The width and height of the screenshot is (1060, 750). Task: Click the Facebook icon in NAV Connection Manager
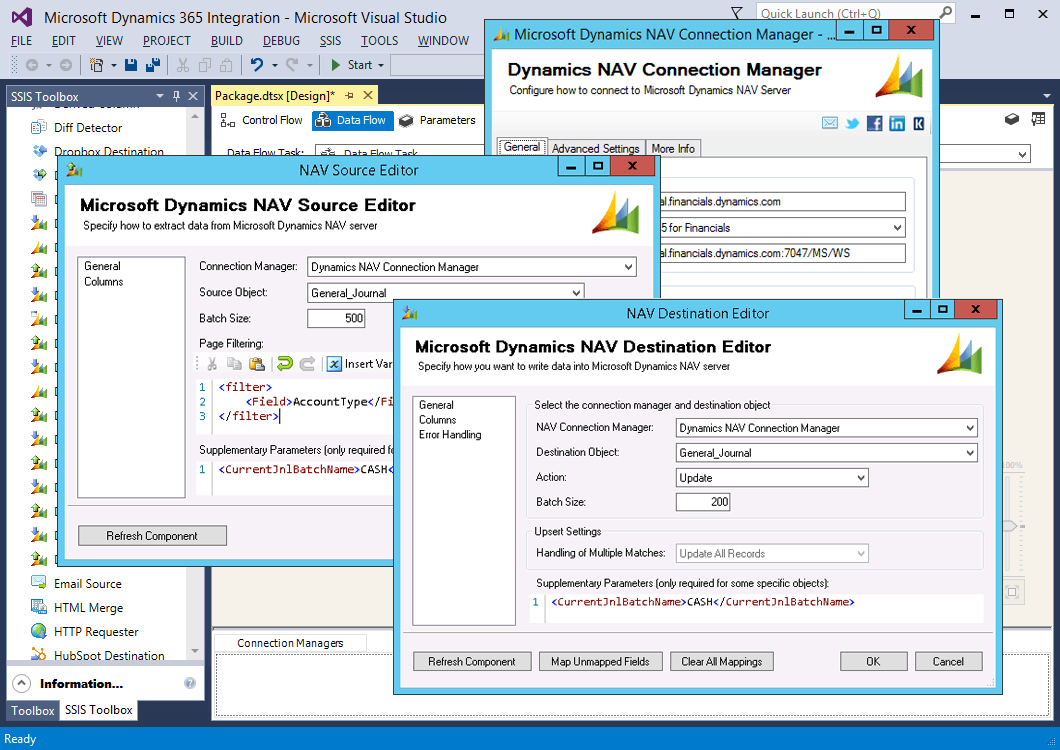click(874, 123)
